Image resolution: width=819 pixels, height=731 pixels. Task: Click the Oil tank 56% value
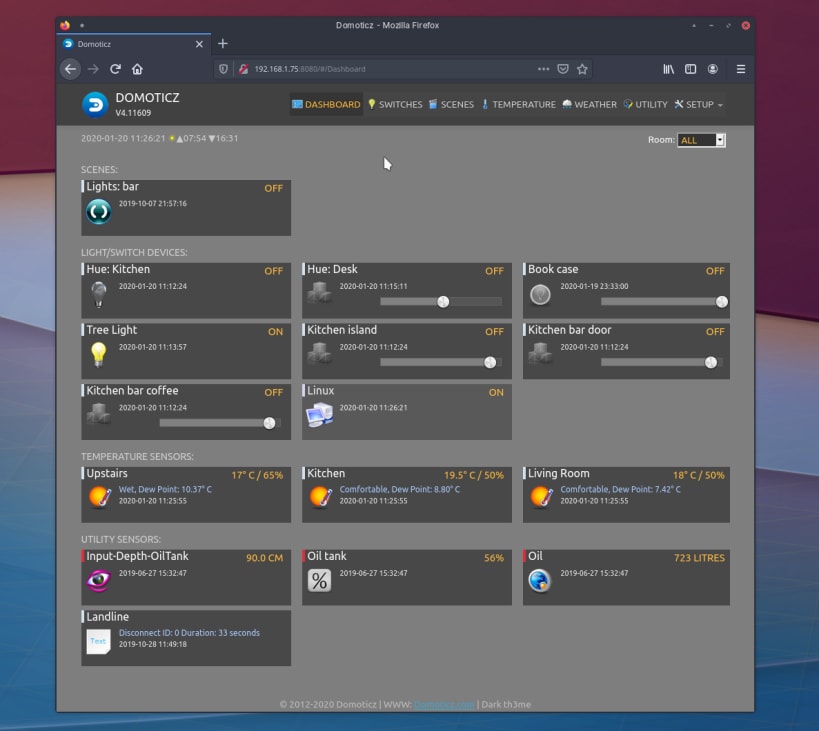click(494, 558)
